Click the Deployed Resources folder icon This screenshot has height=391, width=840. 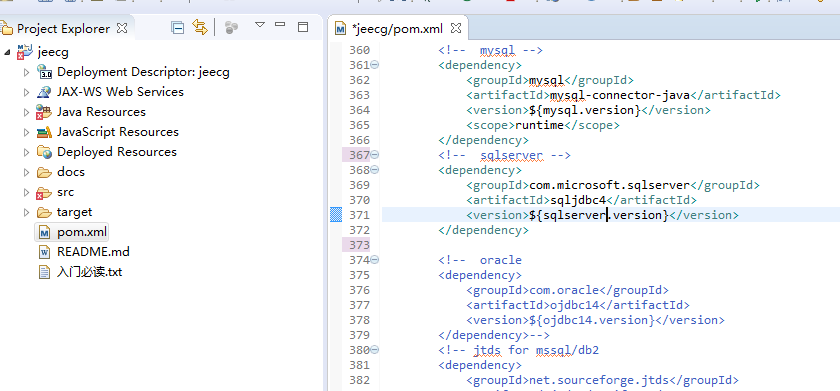coord(44,152)
